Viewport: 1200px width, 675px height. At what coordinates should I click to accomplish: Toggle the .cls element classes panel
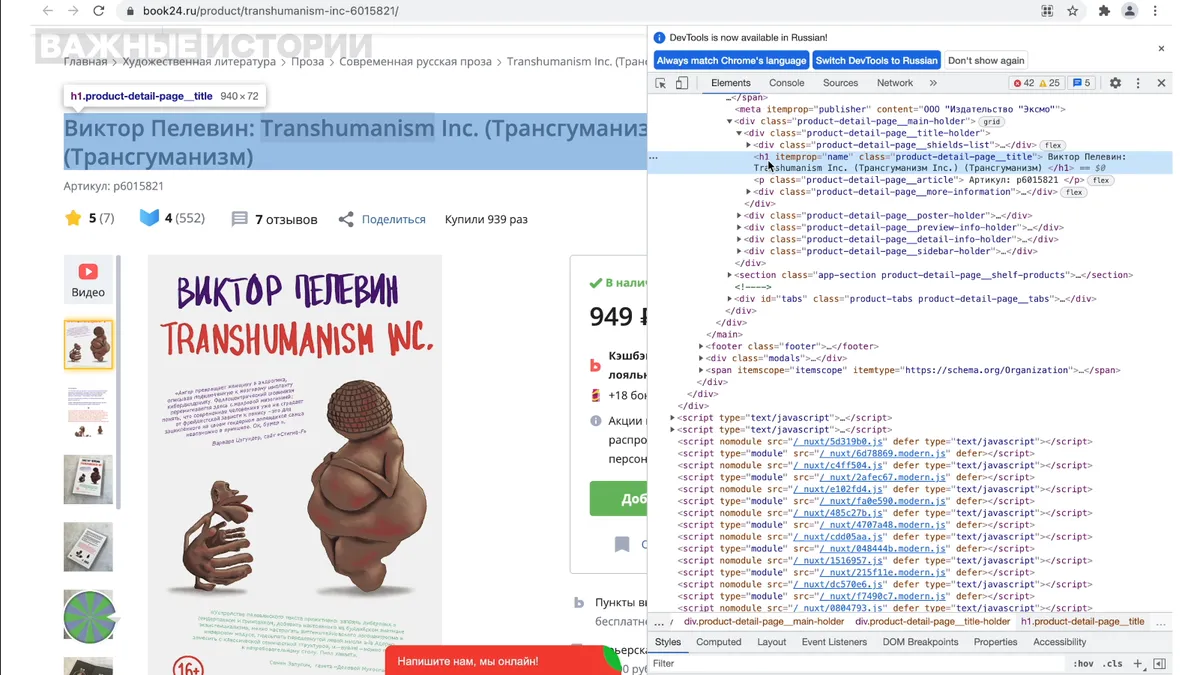click(x=1113, y=664)
